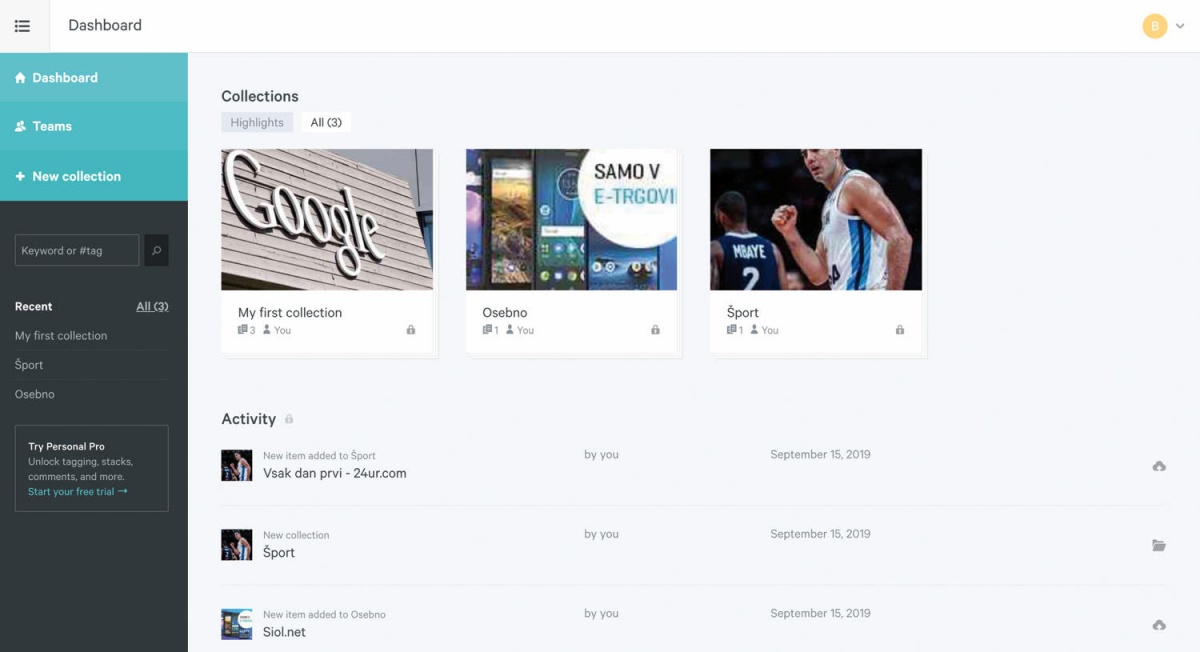Click "New item added to Osebno" label
This screenshot has width=1200, height=652.
coord(324,615)
